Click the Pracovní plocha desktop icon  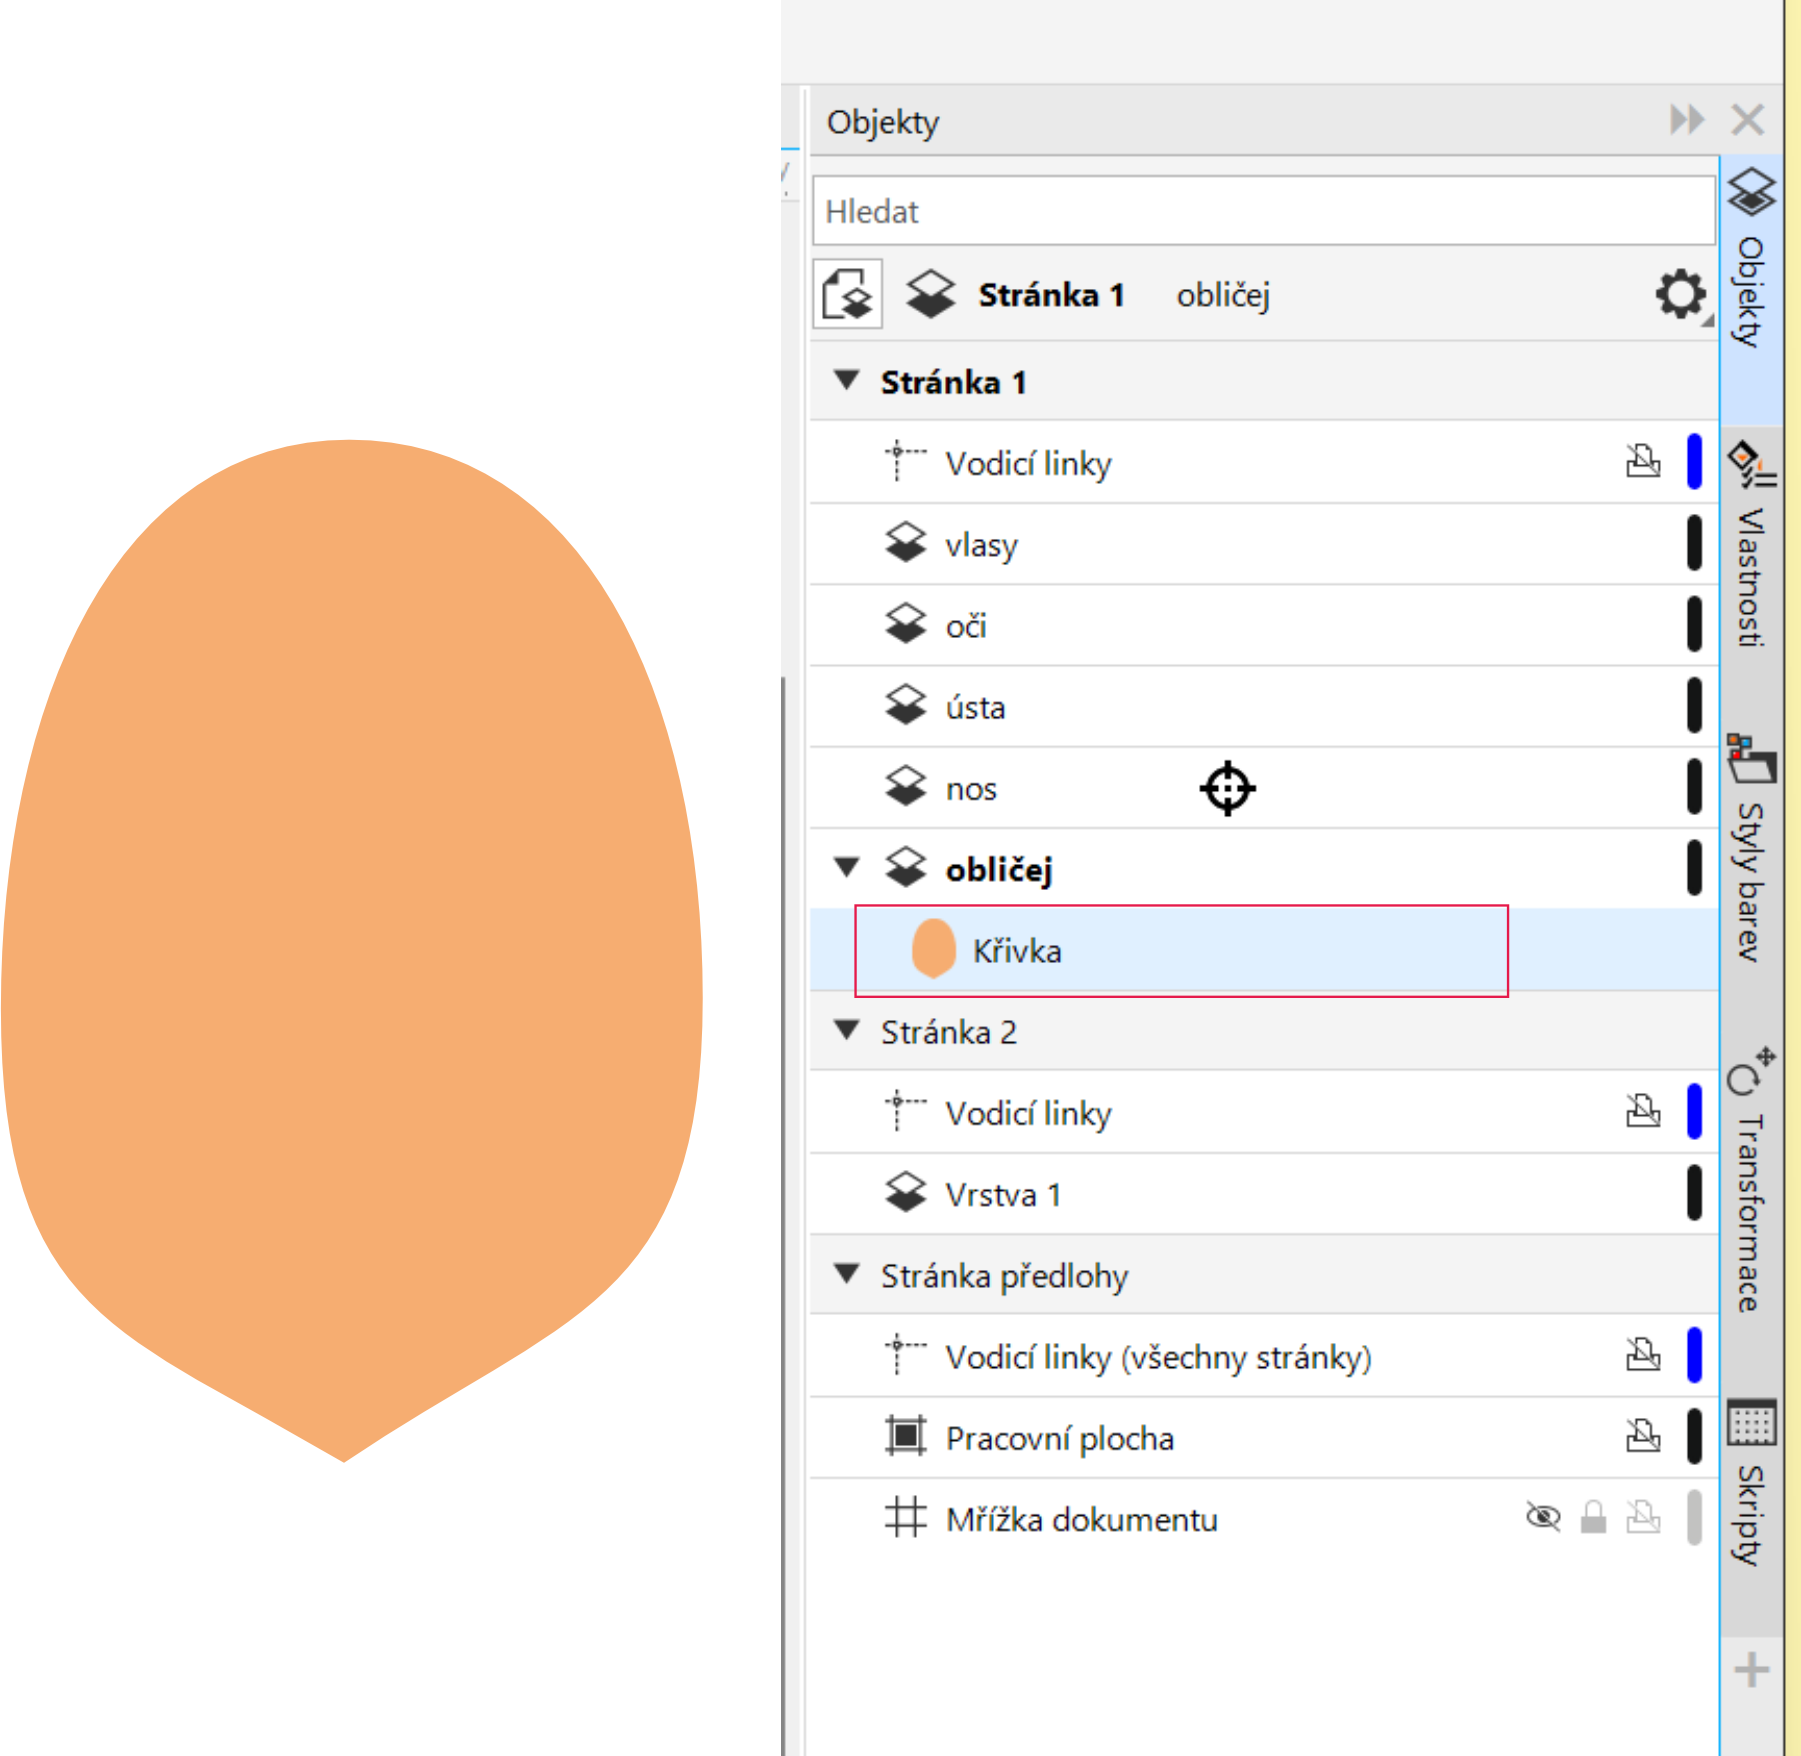(905, 1437)
